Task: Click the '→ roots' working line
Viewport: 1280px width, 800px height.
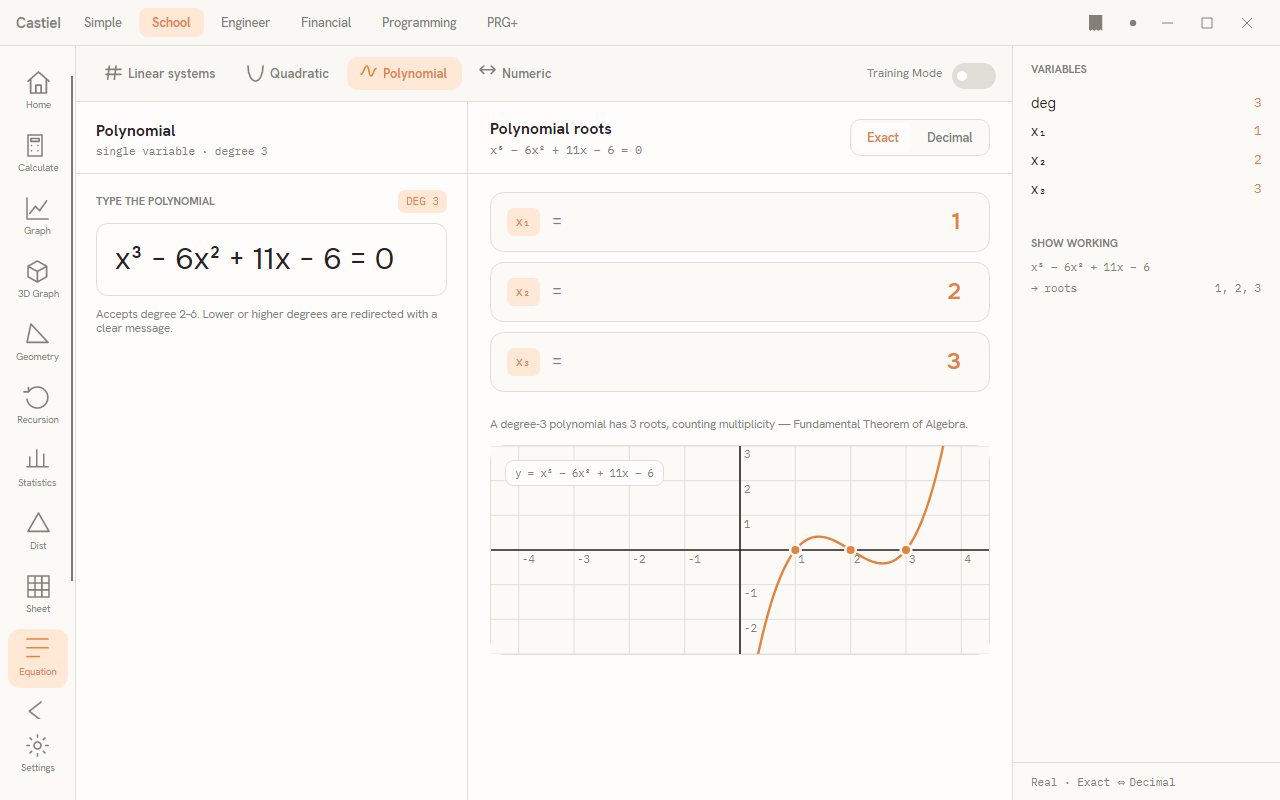Action: click(x=1146, y=288)
